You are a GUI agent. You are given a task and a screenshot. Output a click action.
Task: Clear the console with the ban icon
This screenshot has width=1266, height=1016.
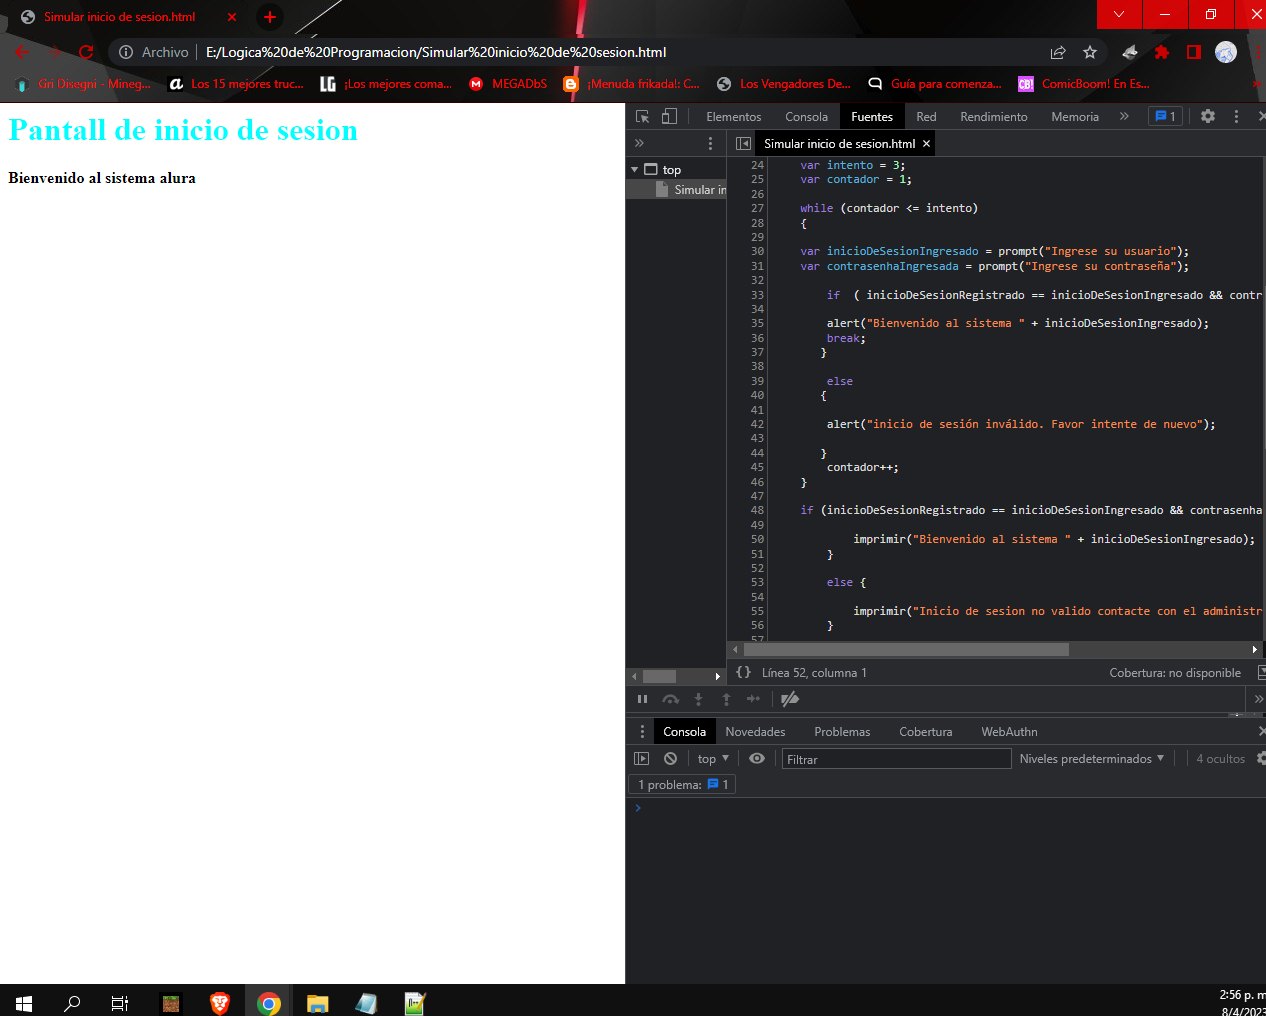coord(670,759)
